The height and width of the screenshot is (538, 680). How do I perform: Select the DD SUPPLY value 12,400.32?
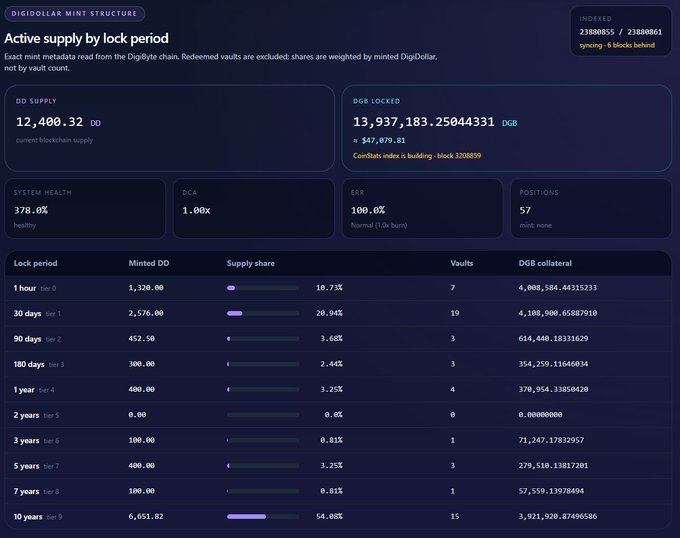pyautogui.click(x=49, y=122)
